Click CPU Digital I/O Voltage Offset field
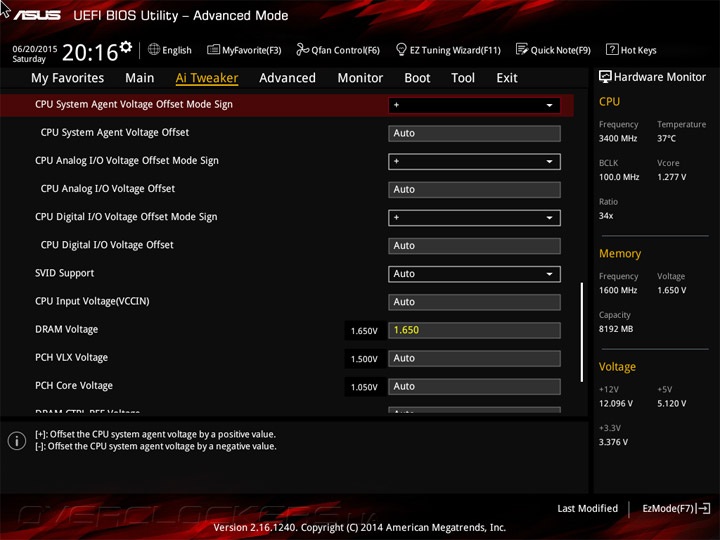 click(x=474, y=246)
